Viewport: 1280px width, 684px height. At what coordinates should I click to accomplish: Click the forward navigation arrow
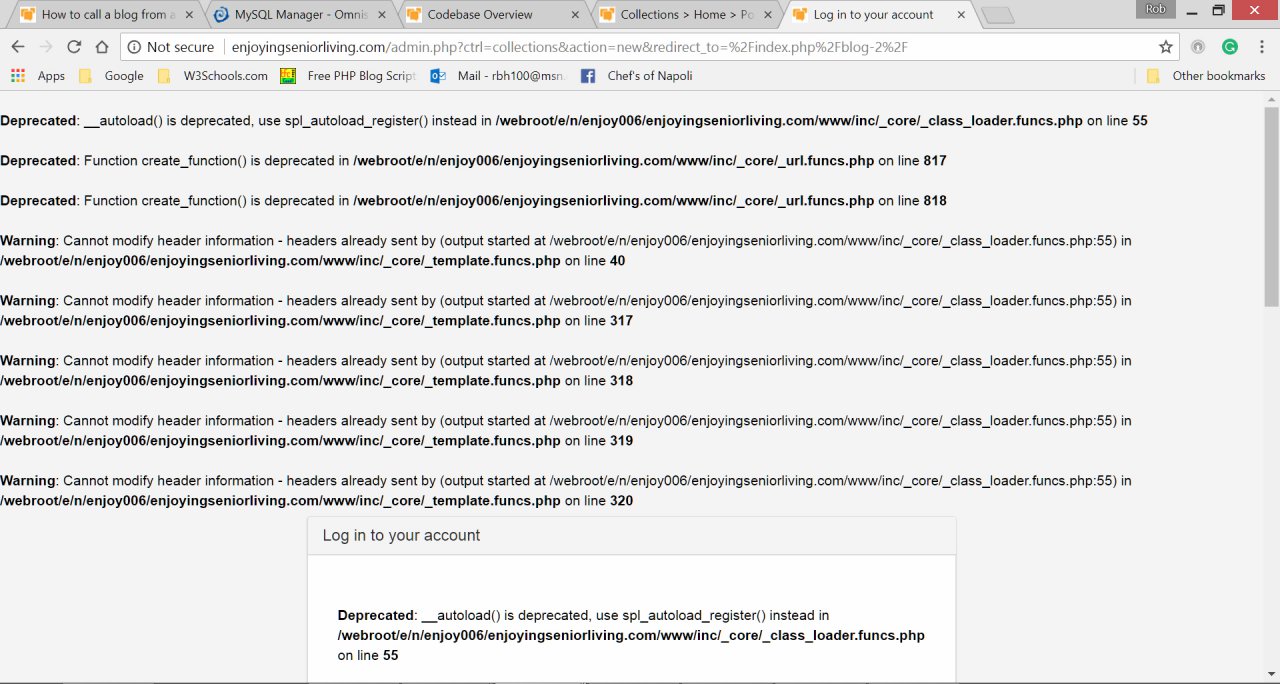(x=46, y=47)
